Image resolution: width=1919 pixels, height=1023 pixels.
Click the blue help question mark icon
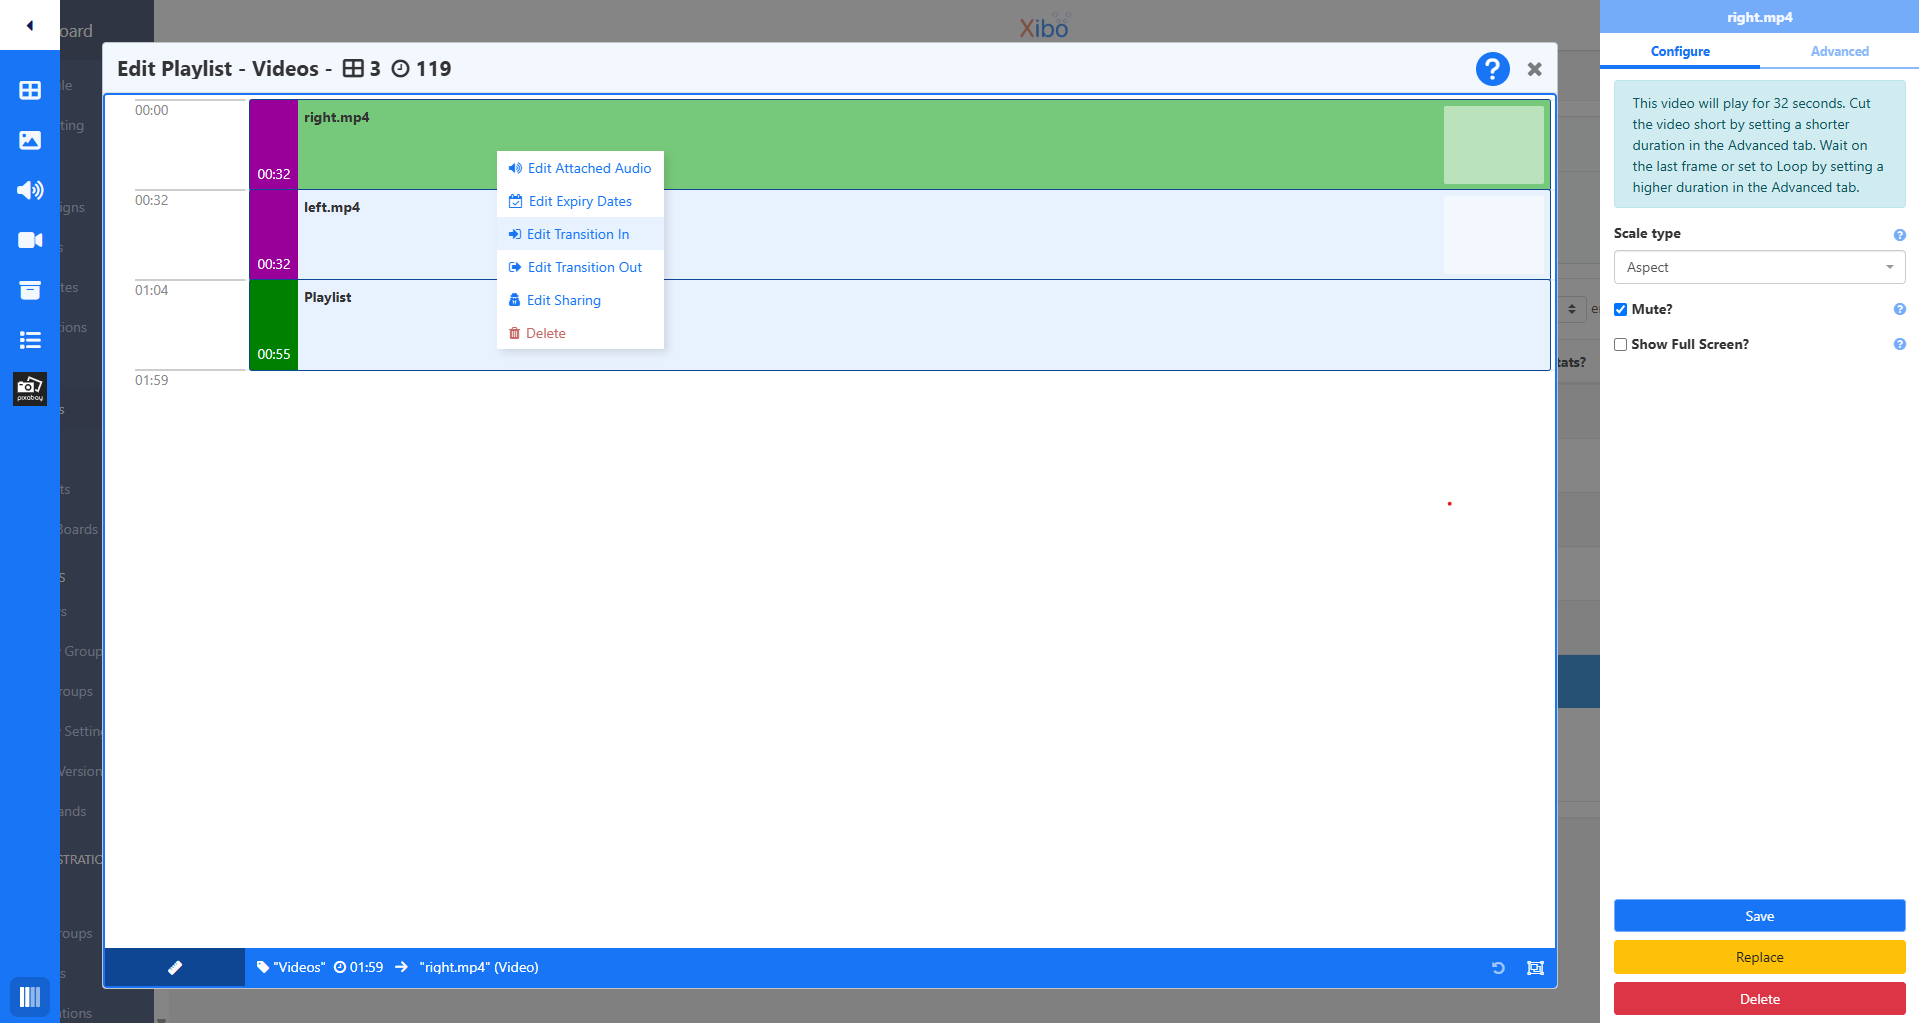[x=1492, y=69]
